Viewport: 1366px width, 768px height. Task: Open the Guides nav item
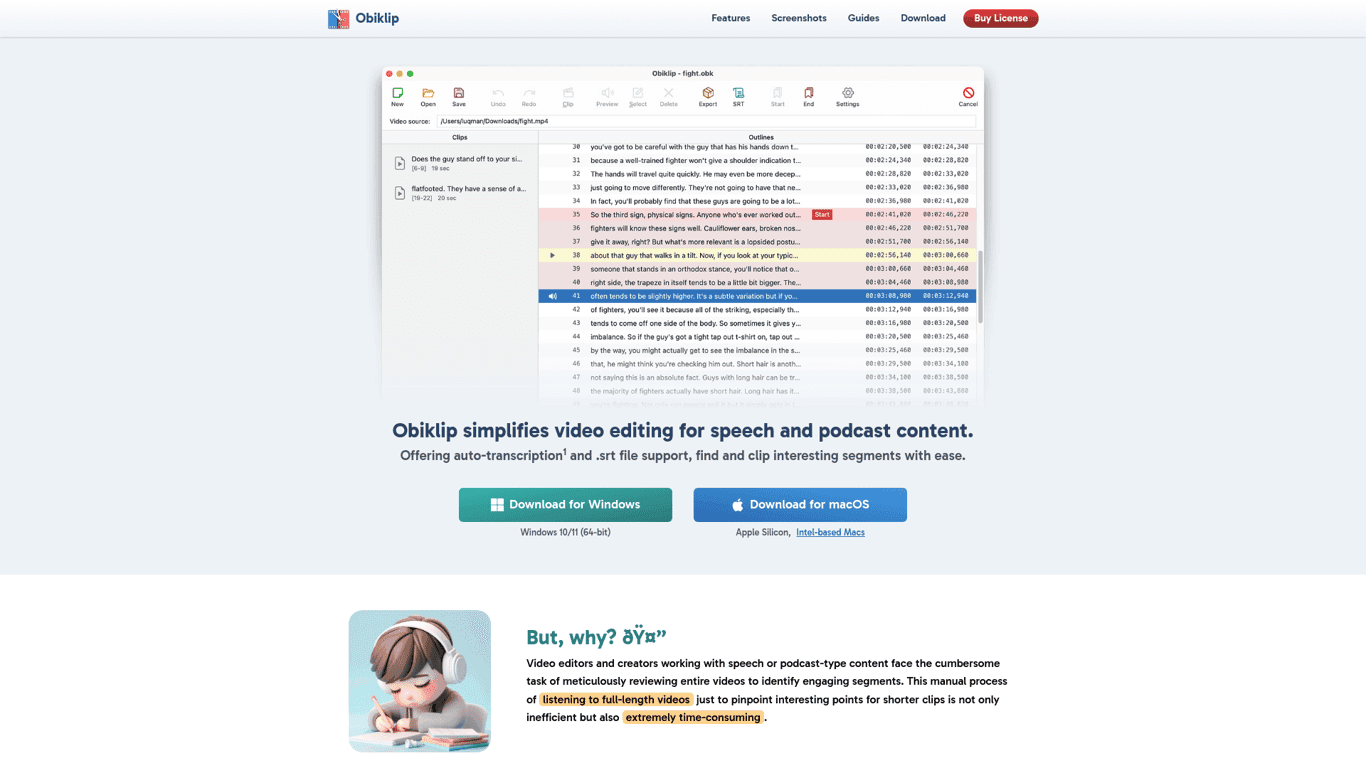(x=864, y=18)
